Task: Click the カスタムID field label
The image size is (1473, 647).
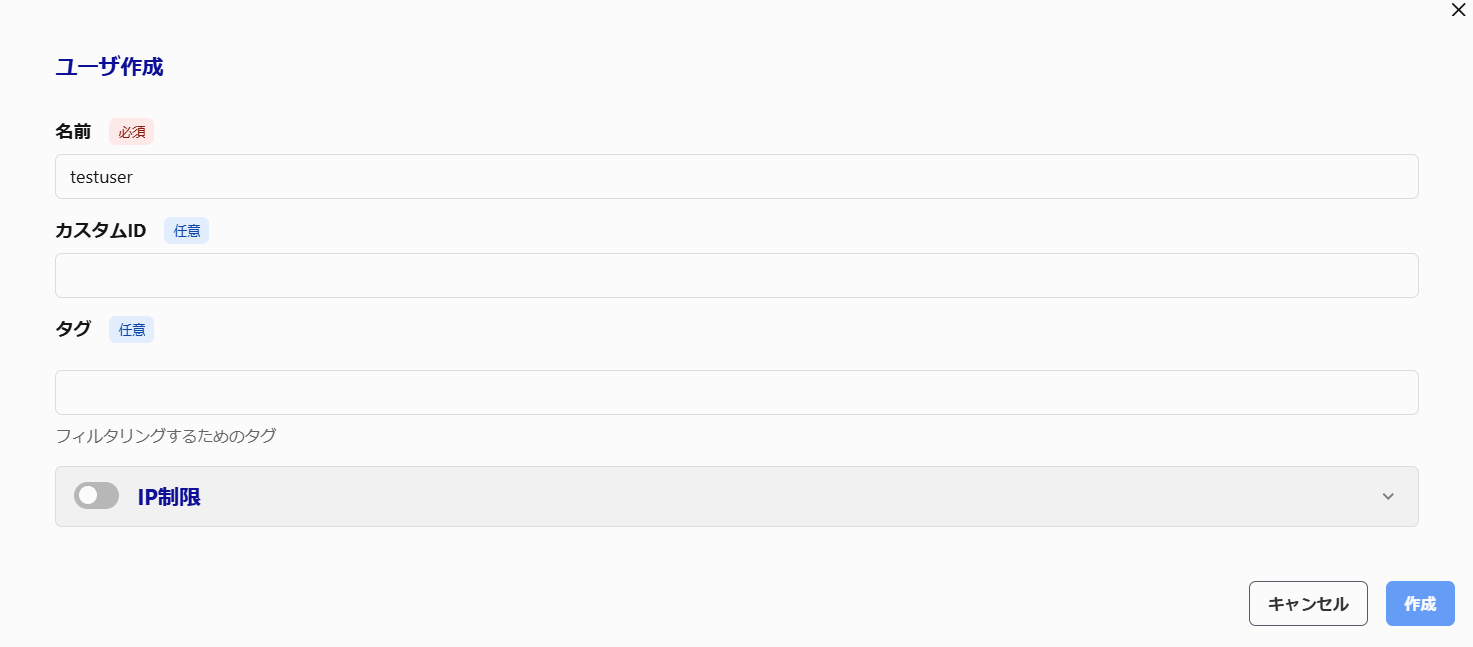Action: click(x=101, y=231)
